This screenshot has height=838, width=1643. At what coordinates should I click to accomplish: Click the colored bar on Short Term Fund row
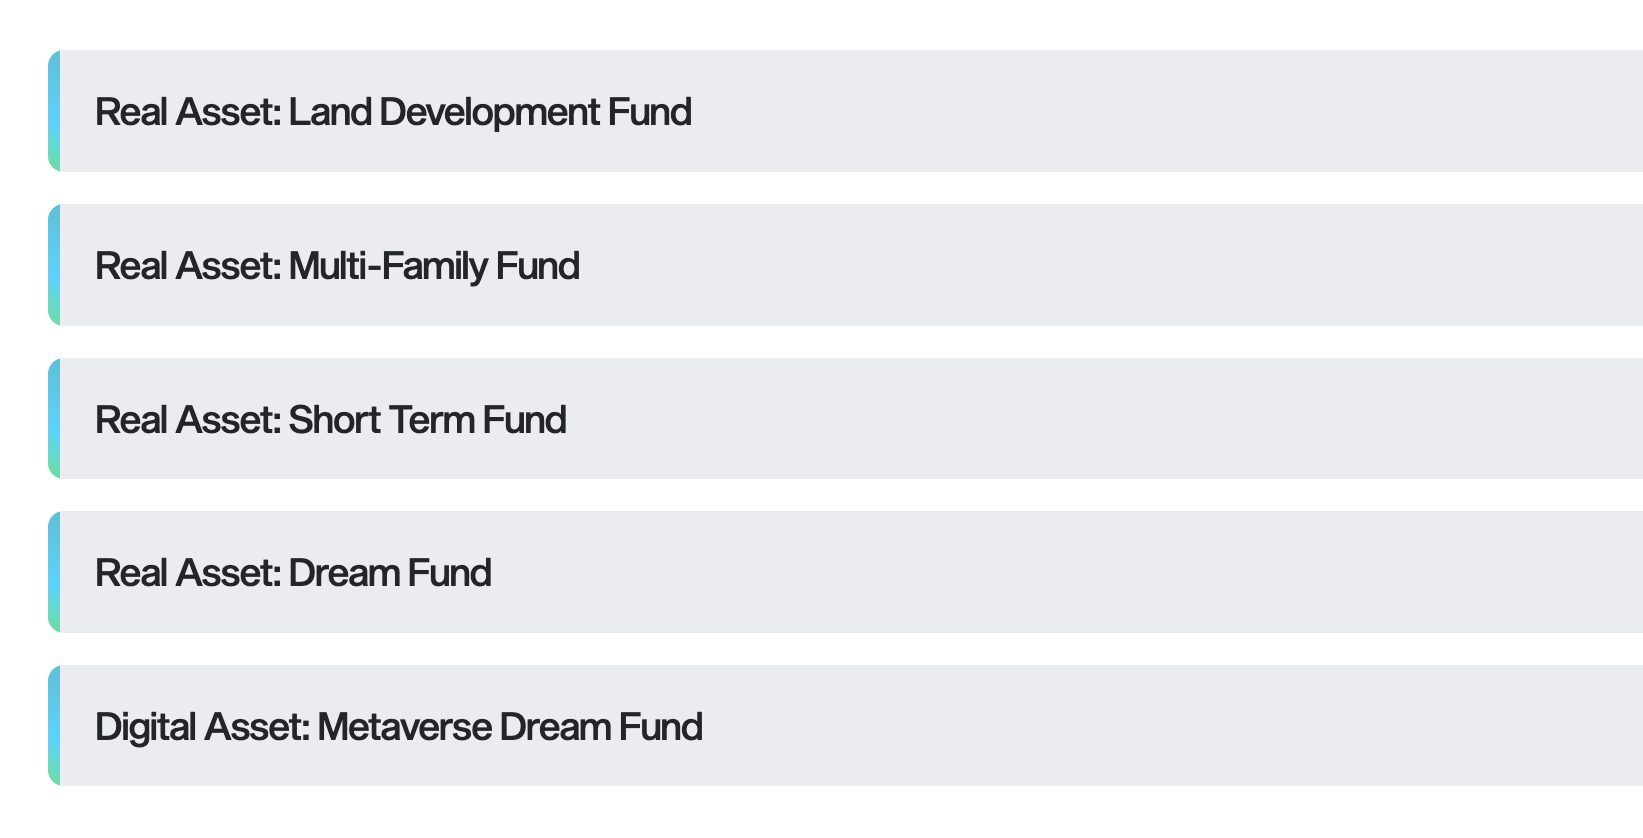coord(54,418)
